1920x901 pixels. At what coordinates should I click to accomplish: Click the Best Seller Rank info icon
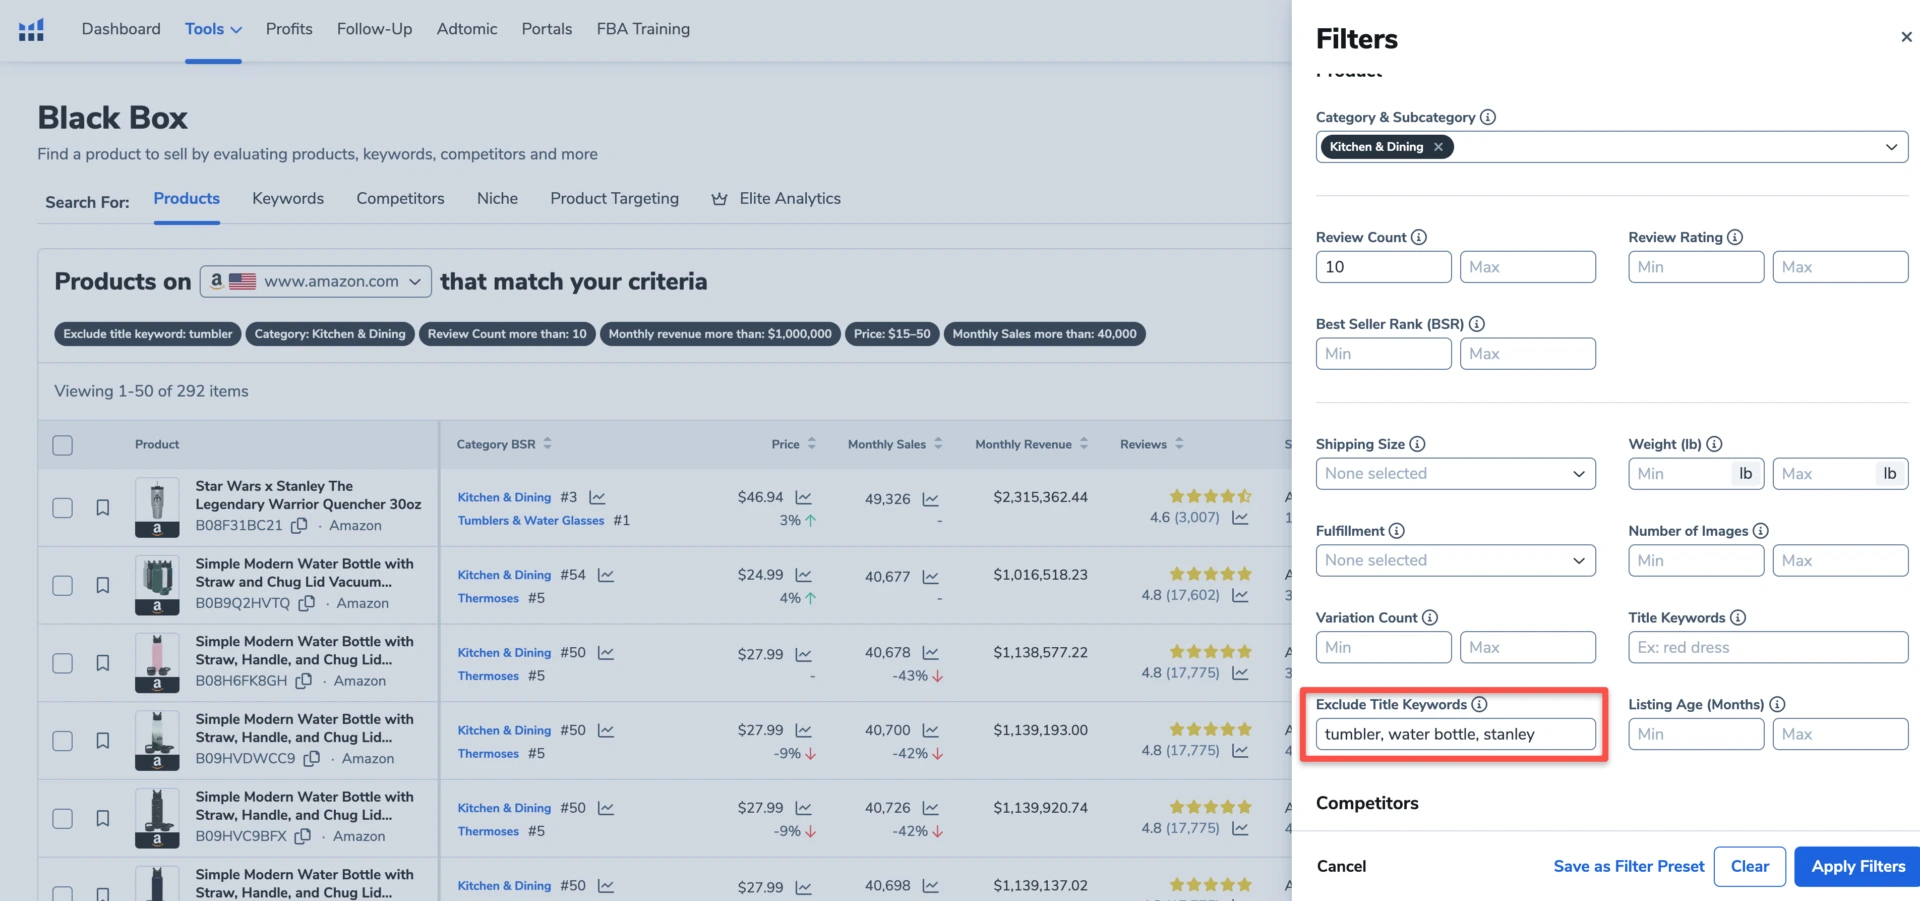coord(1477,324)
